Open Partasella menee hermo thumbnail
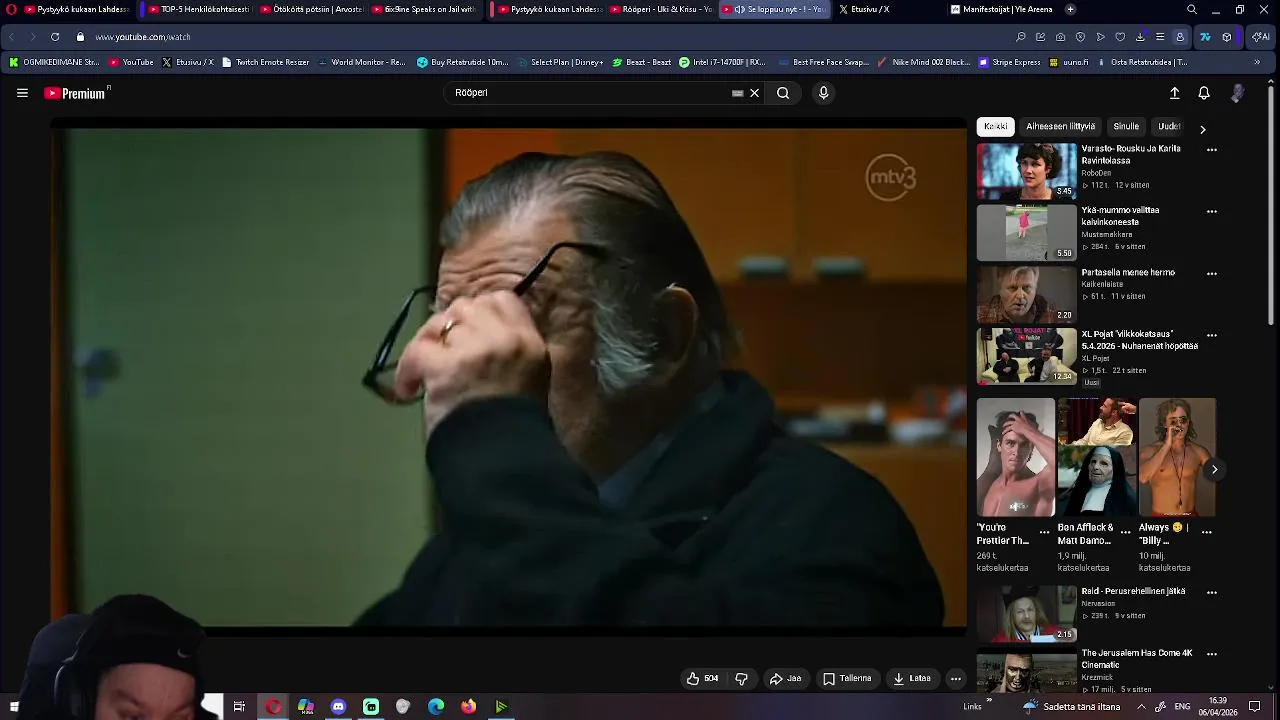 (x=1026, y=295)
